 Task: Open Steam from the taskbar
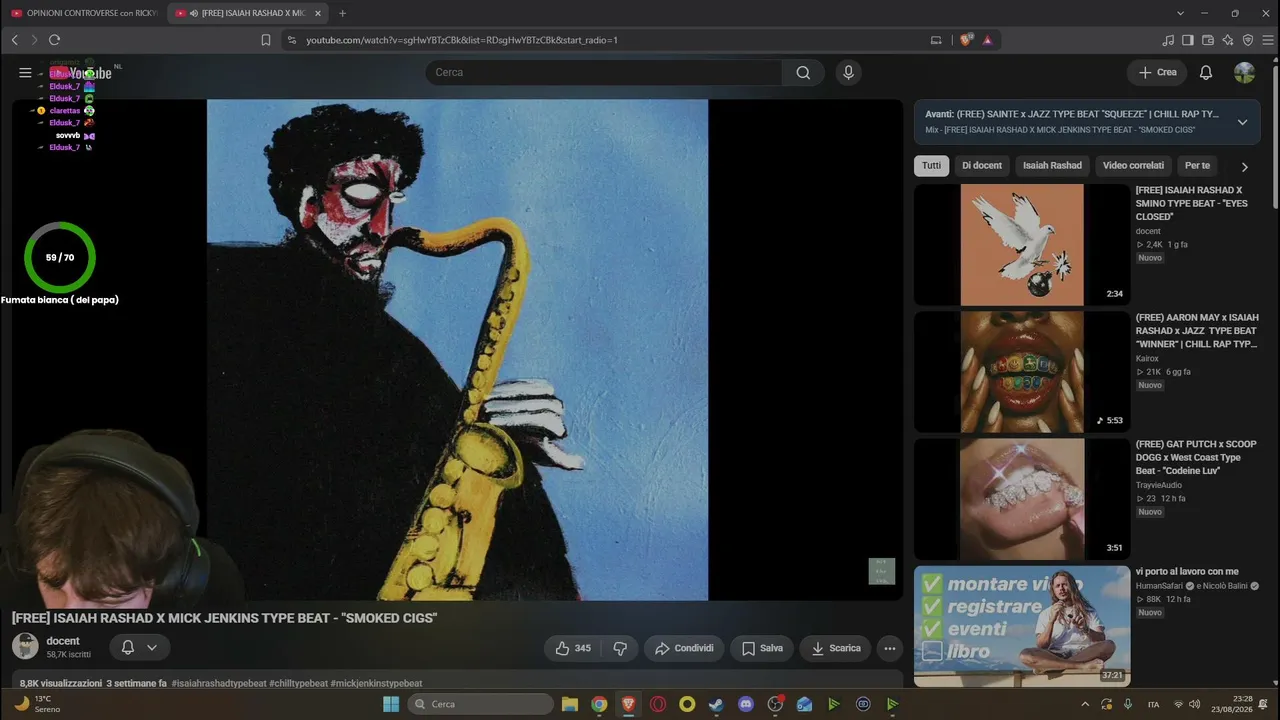(716, 704)
